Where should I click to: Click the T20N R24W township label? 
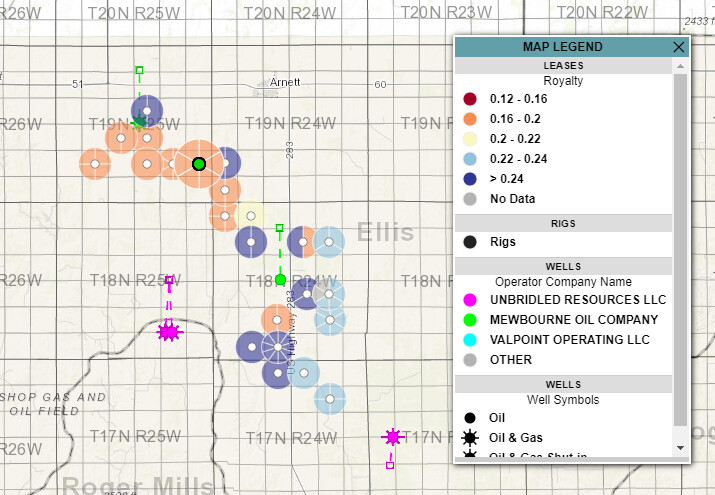pyautogui.click(x=290, y=13)
